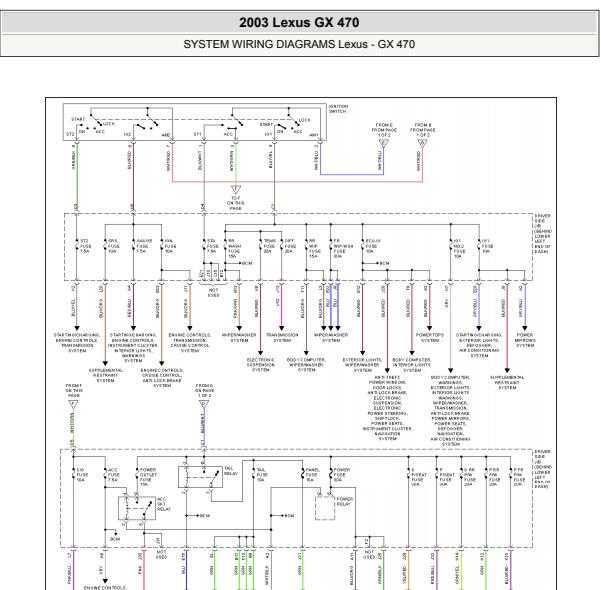Image resolution: width=601 pixels, height=590 pixels.
Task: Select the FR WIP-WSH FUSE 30A label
Action: pos(343,248)
